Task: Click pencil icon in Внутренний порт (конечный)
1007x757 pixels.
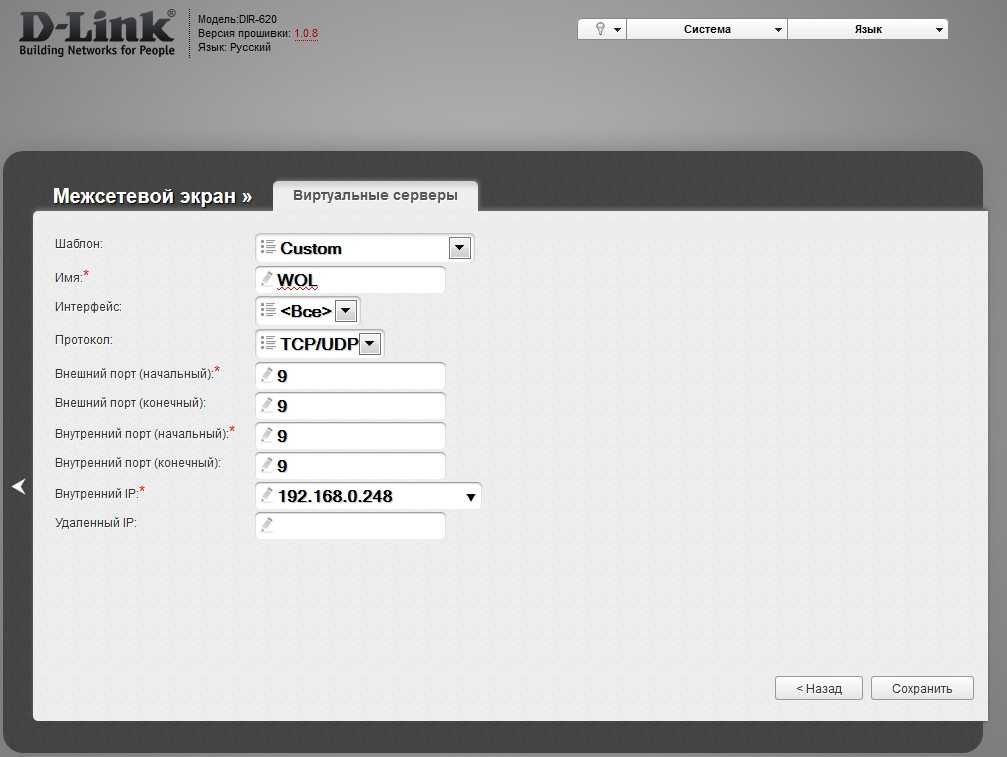Action: [267, 464]
